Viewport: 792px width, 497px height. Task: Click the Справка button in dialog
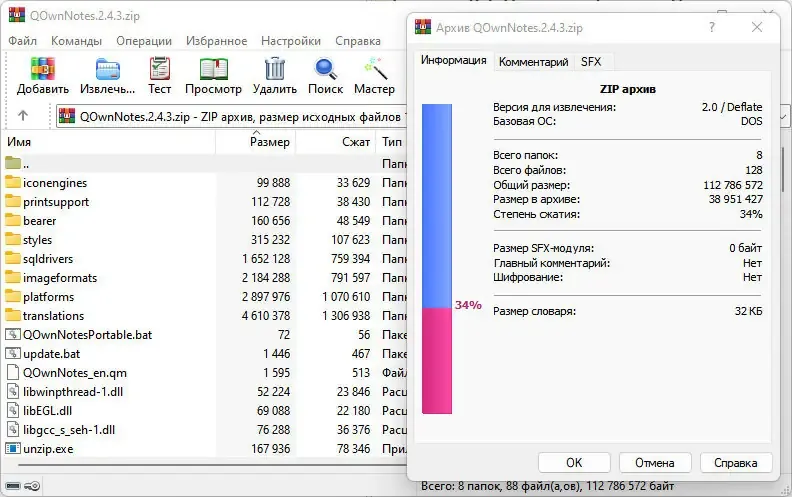[x=735, y=463]
